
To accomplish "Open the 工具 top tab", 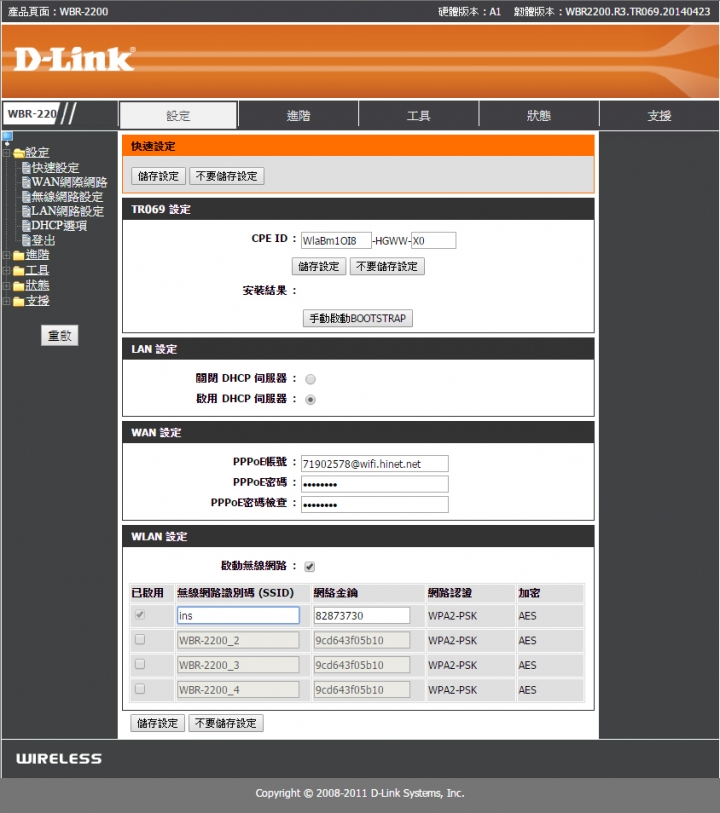I will (419, 115).
